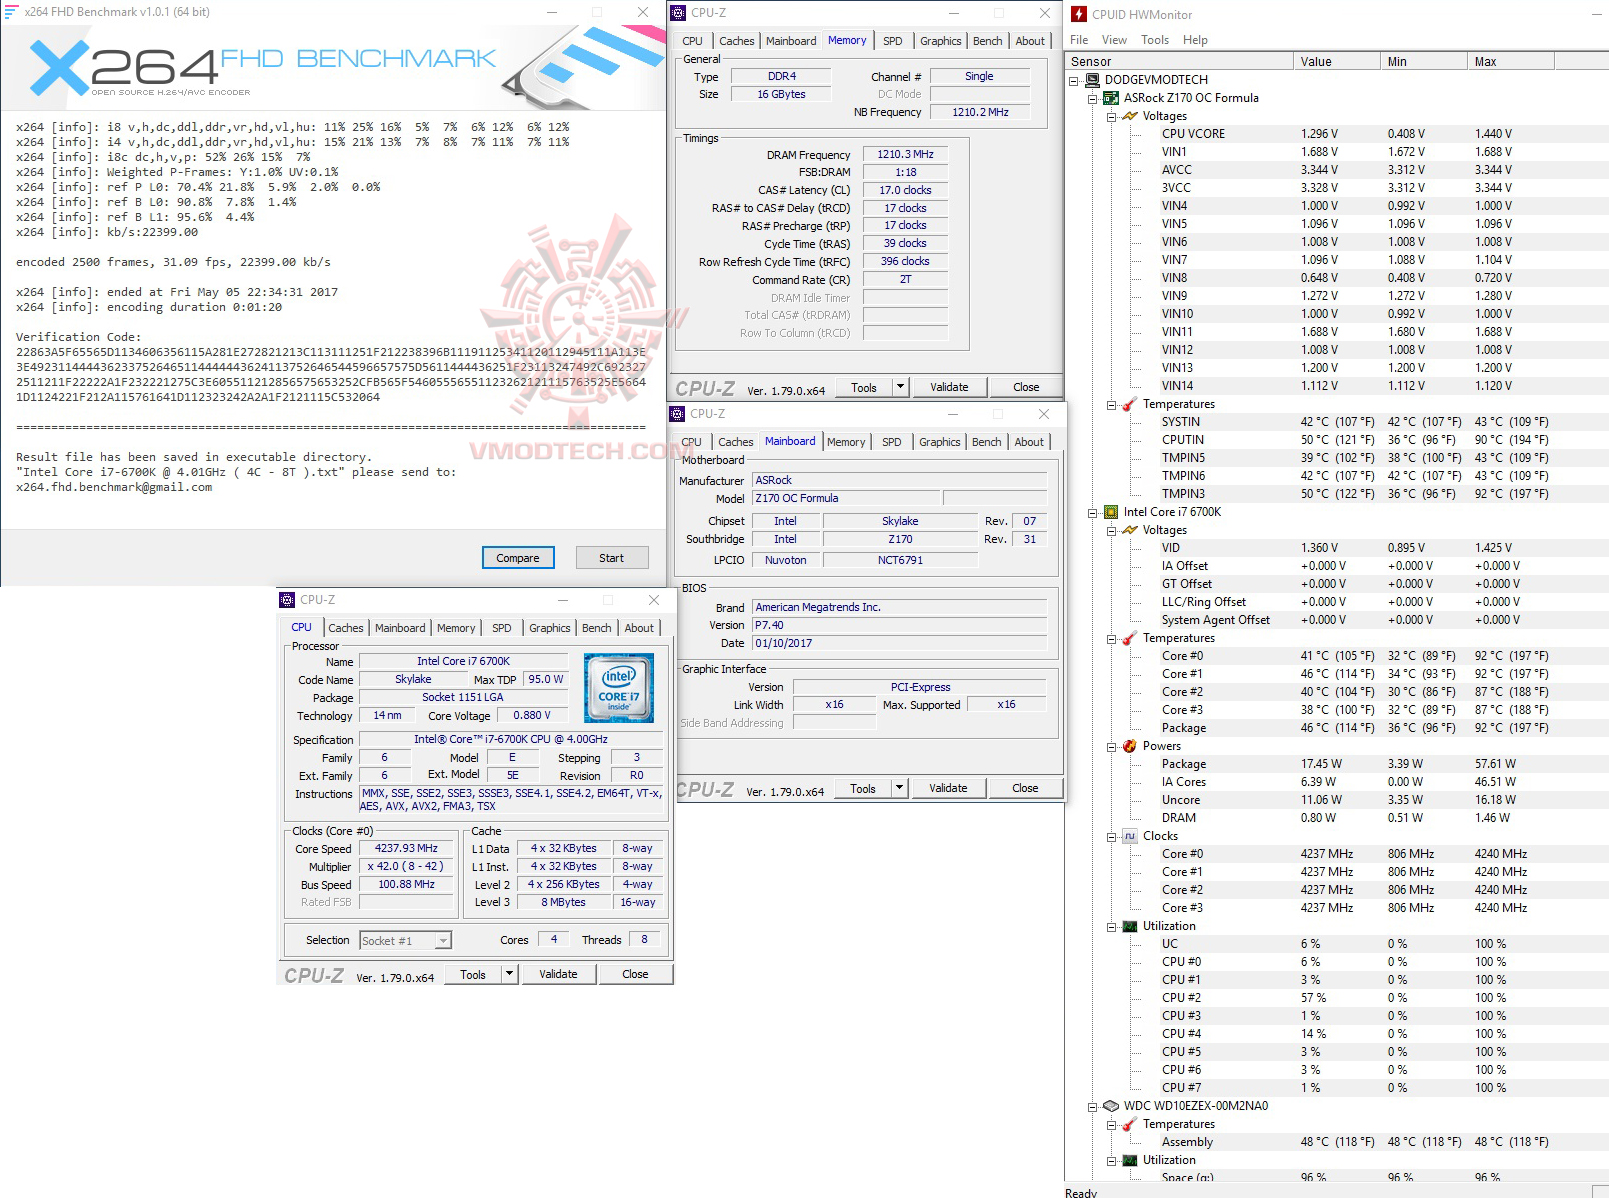This screenshot has height=1198, width=1609.
Task: Click the Utilization icon under WDC drive
Action: pyautogui.click(x=1130, y=1160)
